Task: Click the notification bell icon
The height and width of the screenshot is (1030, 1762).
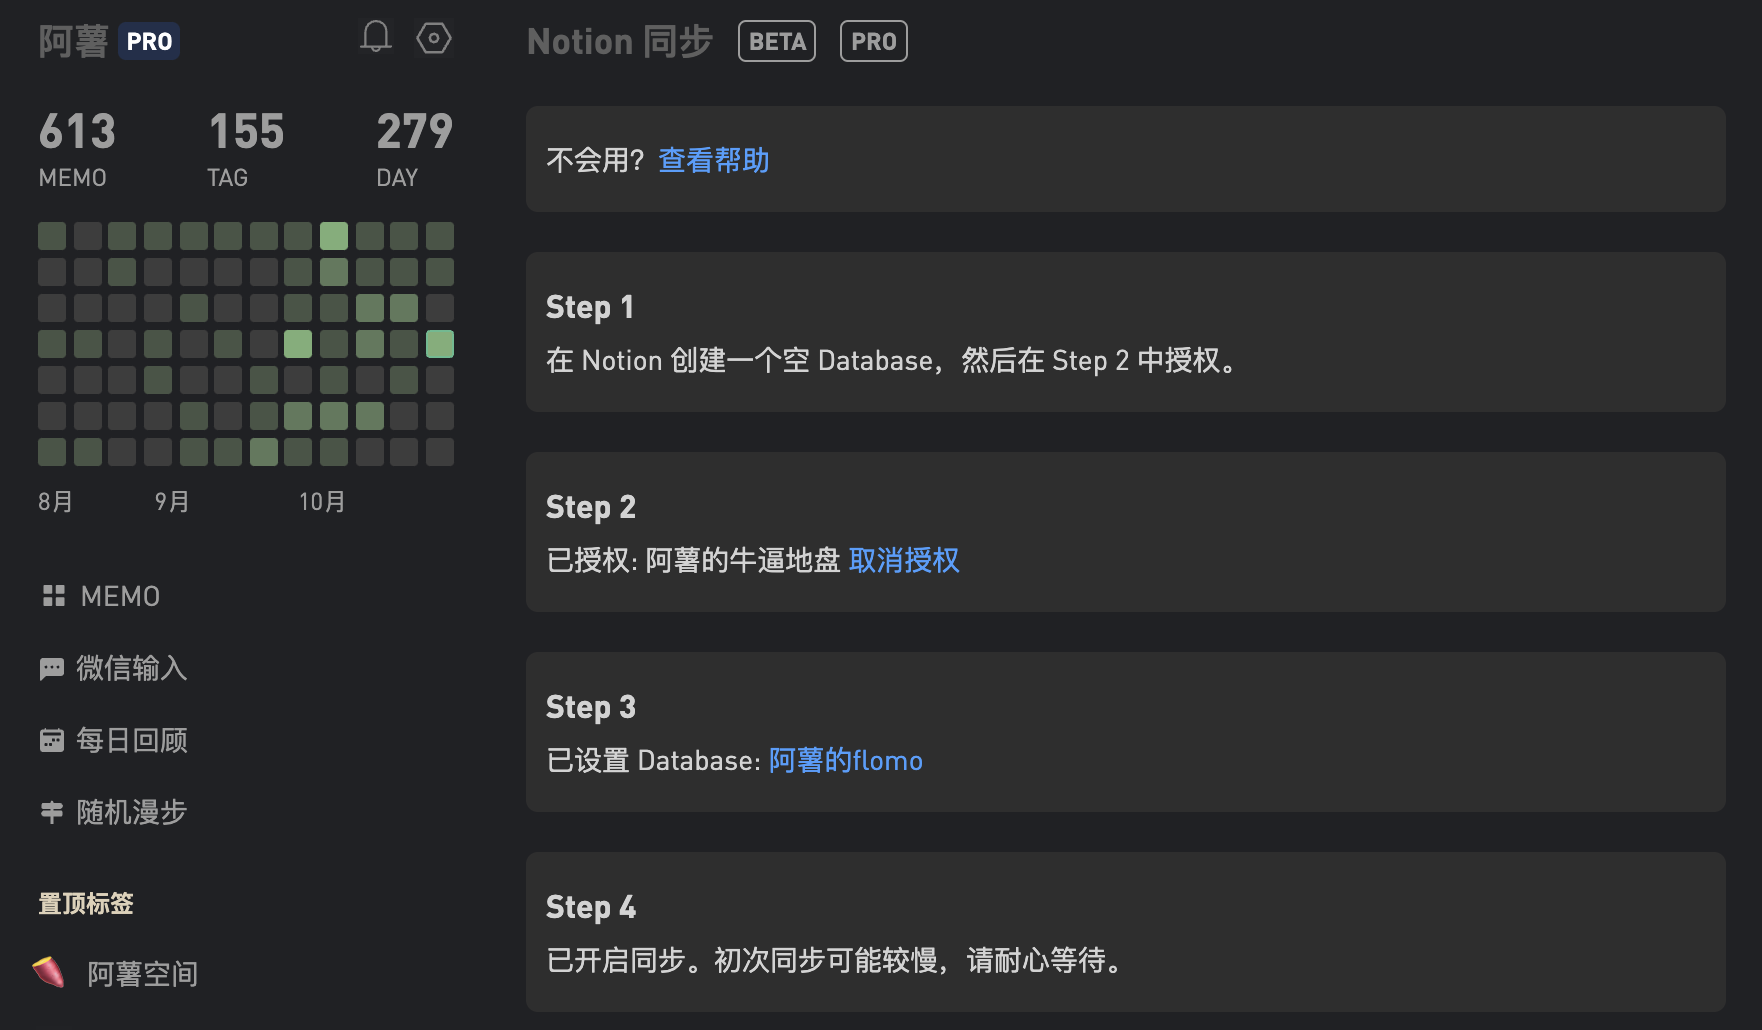Action: 375,38
